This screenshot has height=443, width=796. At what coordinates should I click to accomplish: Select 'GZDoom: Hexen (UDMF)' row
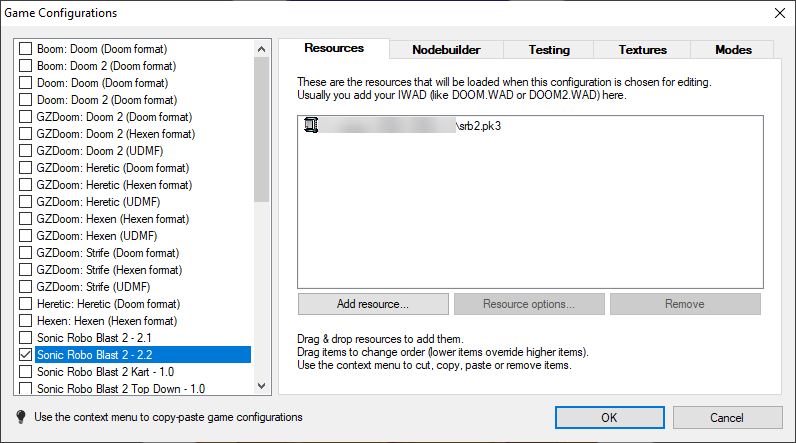96,235
